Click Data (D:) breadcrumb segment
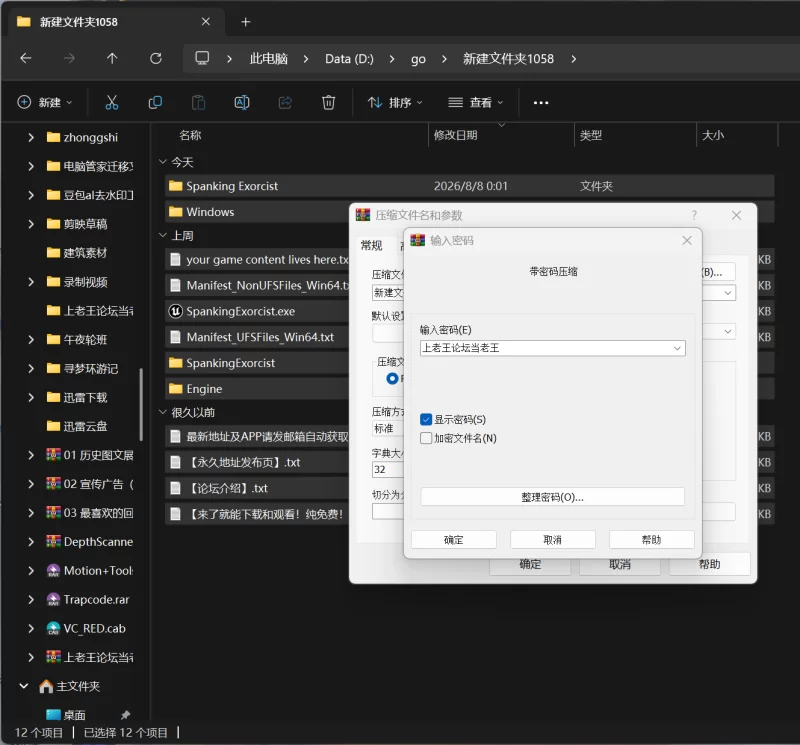This screenshot has width=800, height=745. (349, 59)
